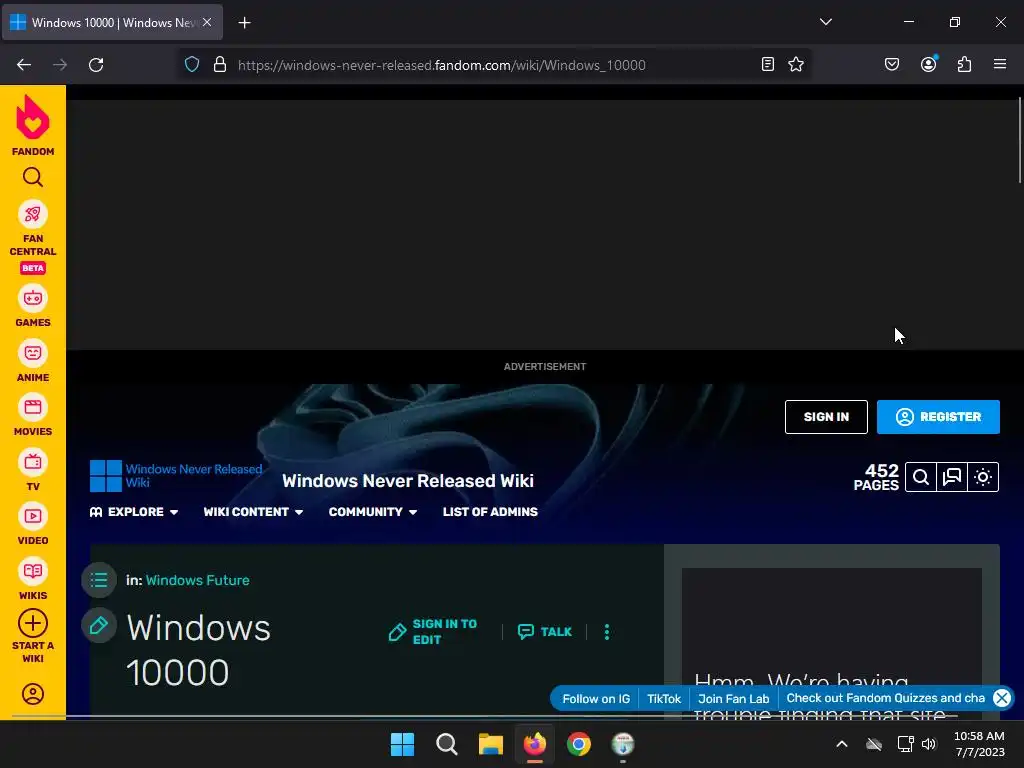
Task: Open taskbar search
Action: (447, 744)
